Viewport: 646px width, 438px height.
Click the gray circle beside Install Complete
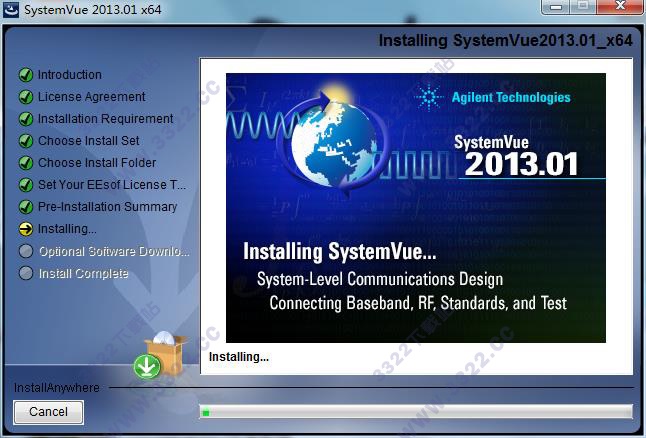26,273
